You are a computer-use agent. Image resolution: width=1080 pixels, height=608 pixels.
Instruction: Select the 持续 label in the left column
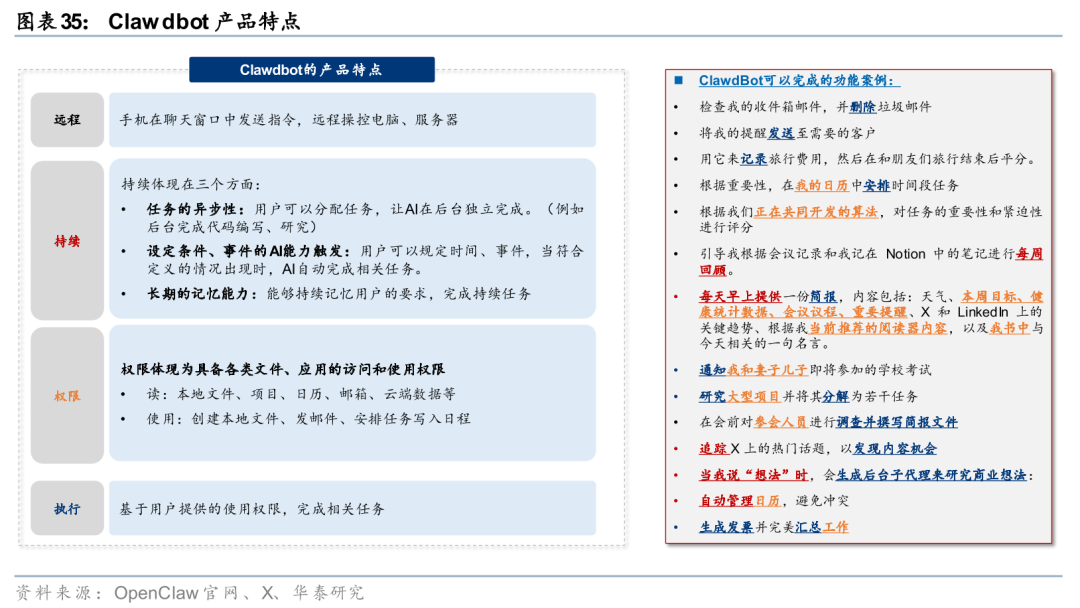(x=67, y=240)
